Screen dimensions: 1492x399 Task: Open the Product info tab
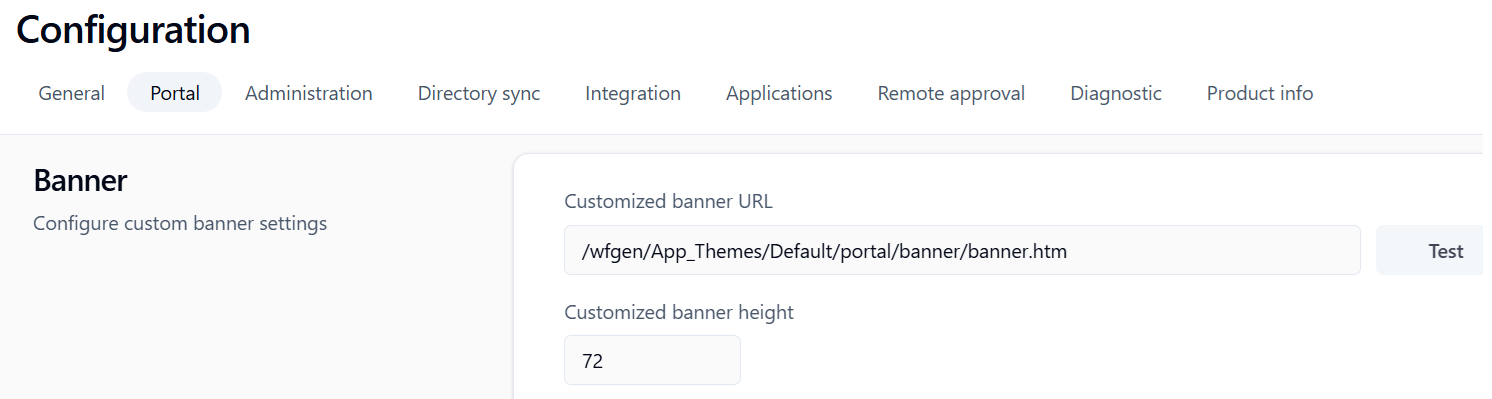(1260, 93)
